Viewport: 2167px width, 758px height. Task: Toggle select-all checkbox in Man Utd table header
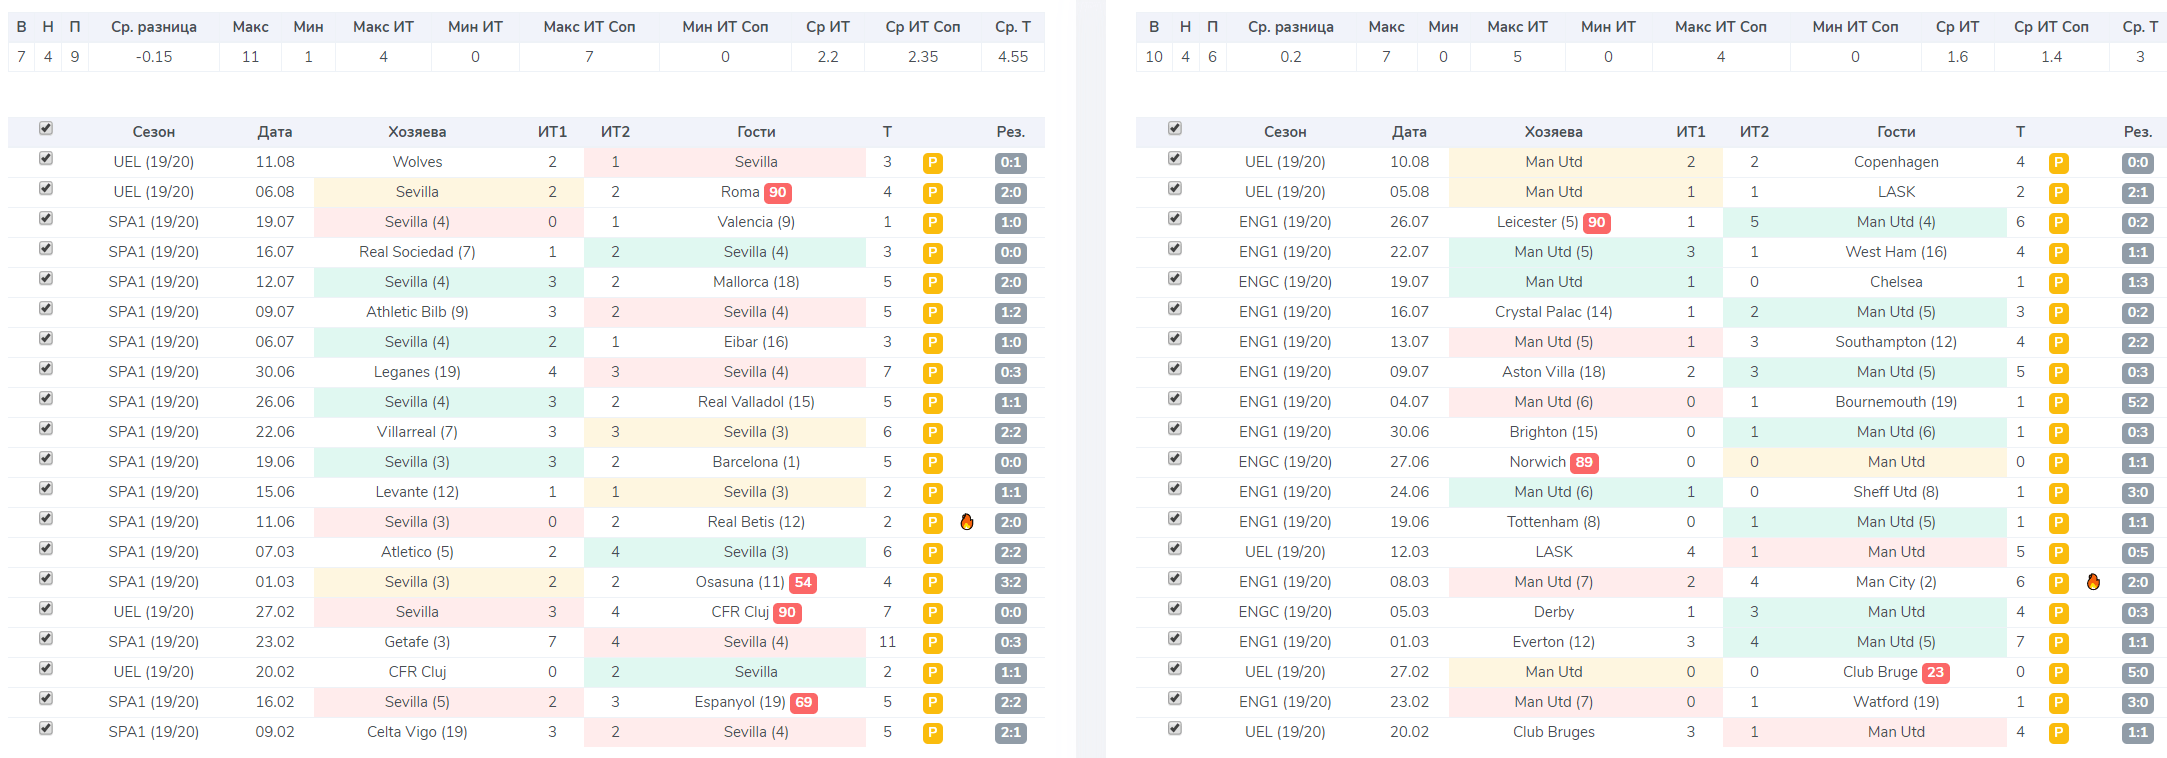1175,129
